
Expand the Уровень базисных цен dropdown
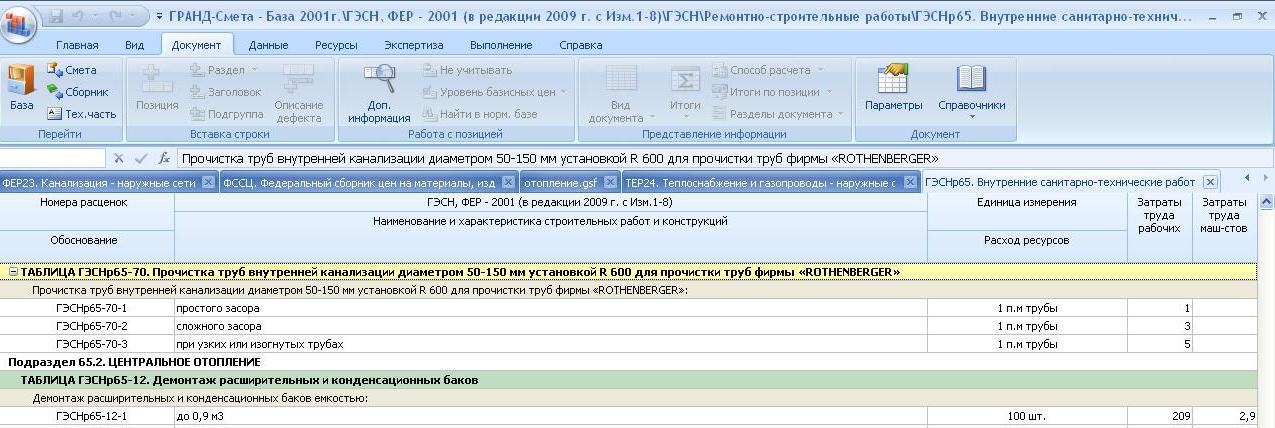[495, 92]
